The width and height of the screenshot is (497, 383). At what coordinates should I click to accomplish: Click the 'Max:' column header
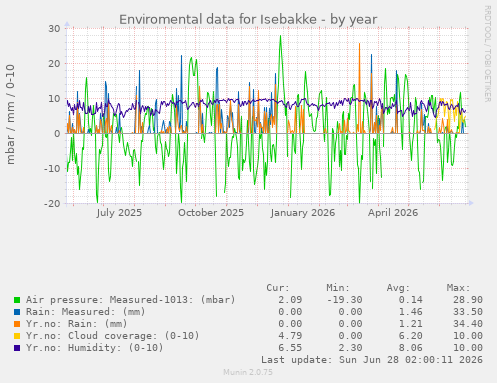458,288
